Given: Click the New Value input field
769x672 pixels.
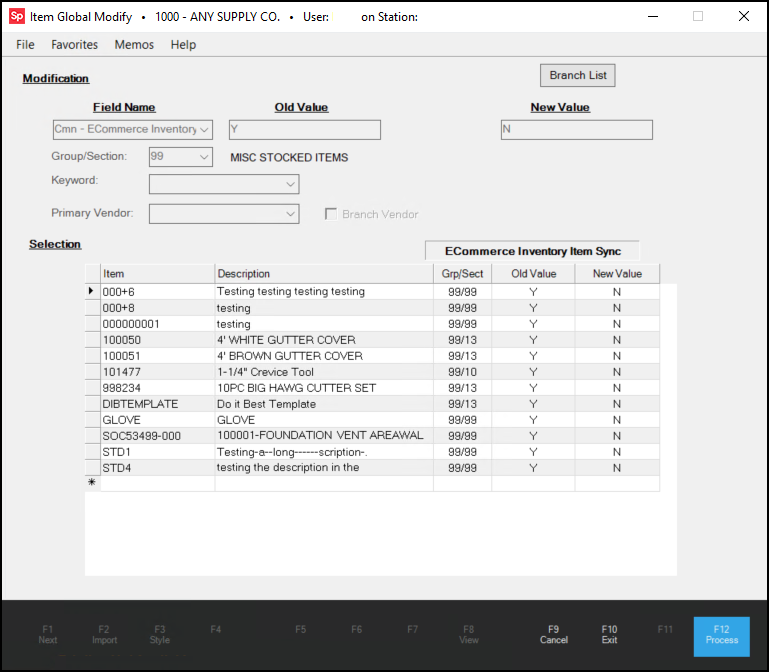Looking at the screenshot, I should pos(576,130).
